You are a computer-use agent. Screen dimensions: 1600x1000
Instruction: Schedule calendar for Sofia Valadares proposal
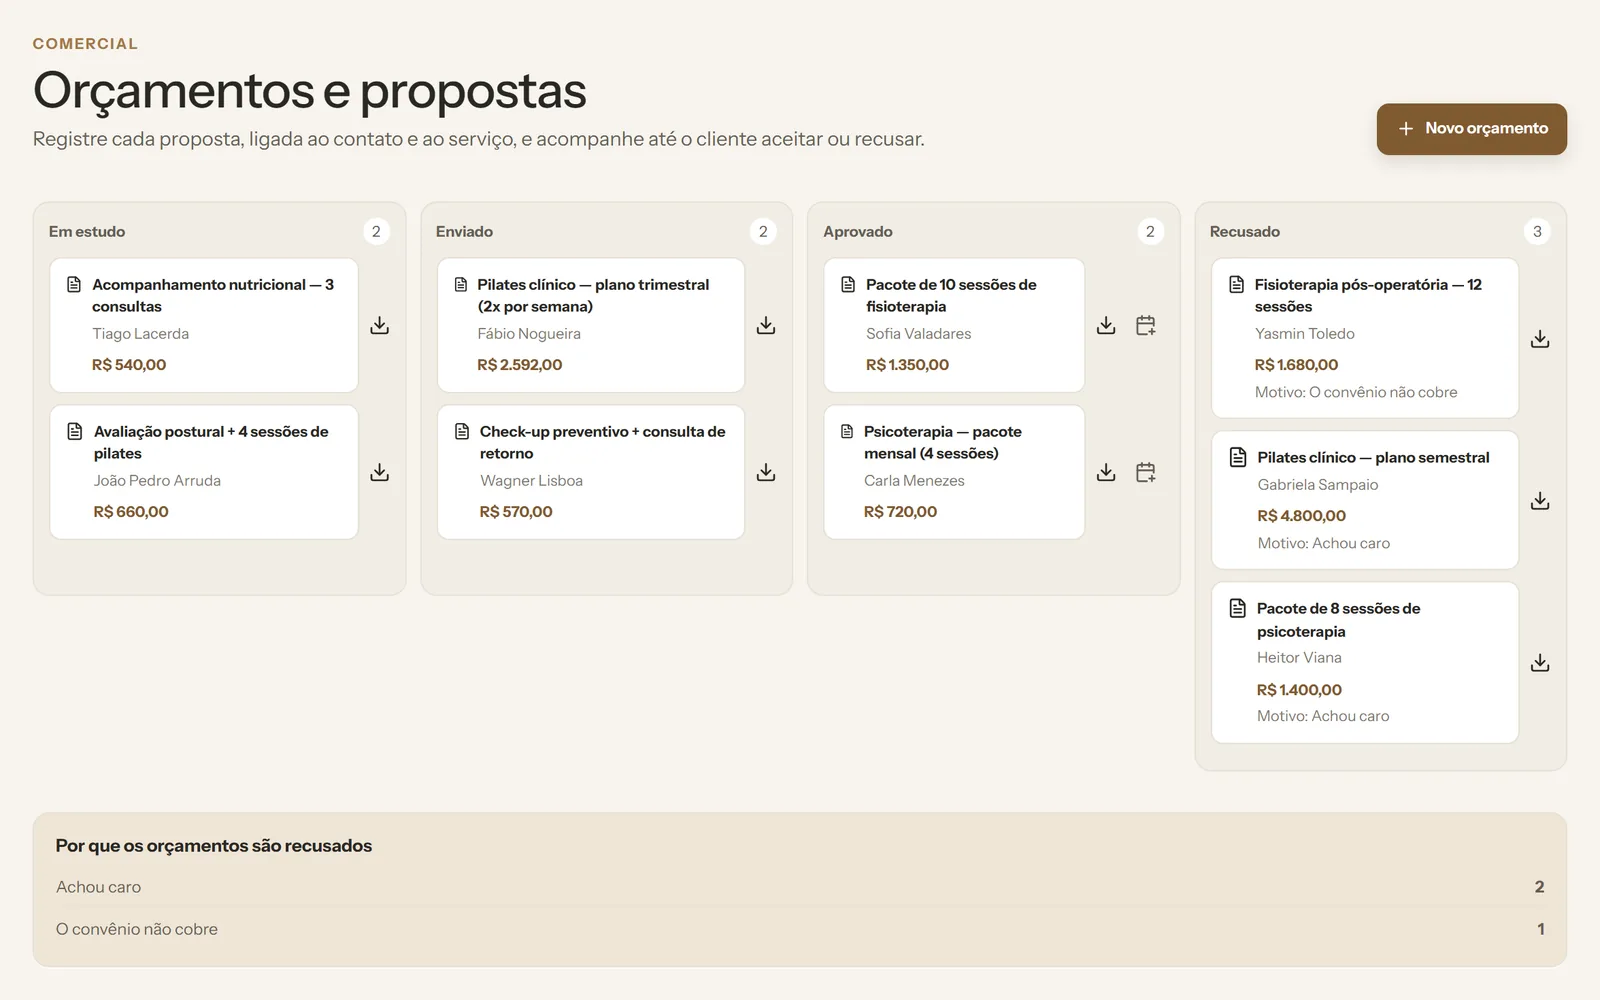click(x=1146, y=326)
